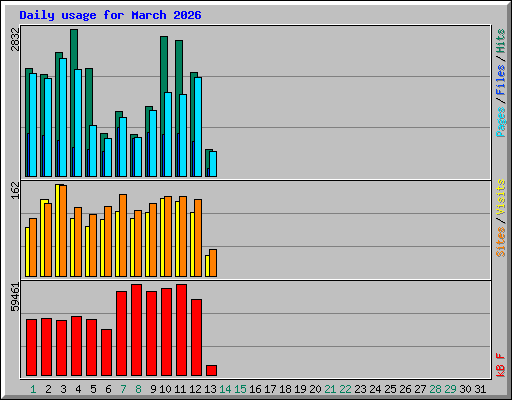Click day label 18 on the x-axis
This screenshot has width=512, height=400.
(285, 389)
